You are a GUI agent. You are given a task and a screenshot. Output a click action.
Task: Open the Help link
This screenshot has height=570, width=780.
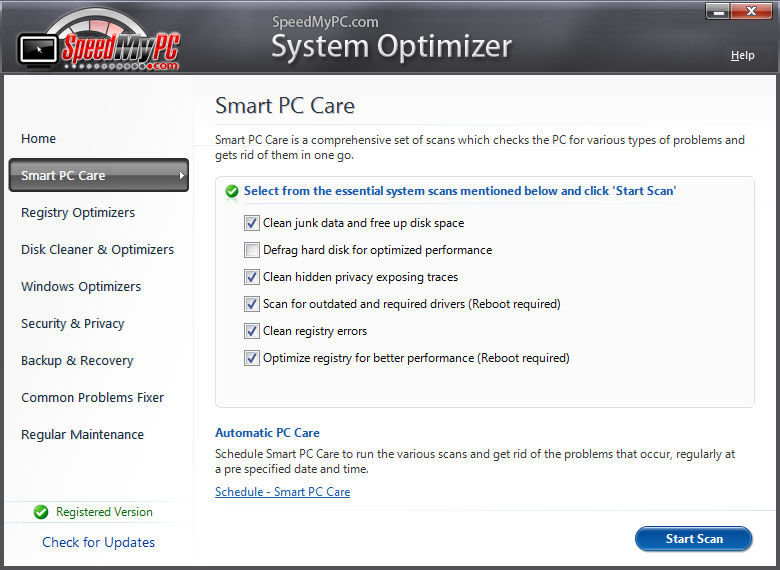pyautogui.click(x=743, y=55)
